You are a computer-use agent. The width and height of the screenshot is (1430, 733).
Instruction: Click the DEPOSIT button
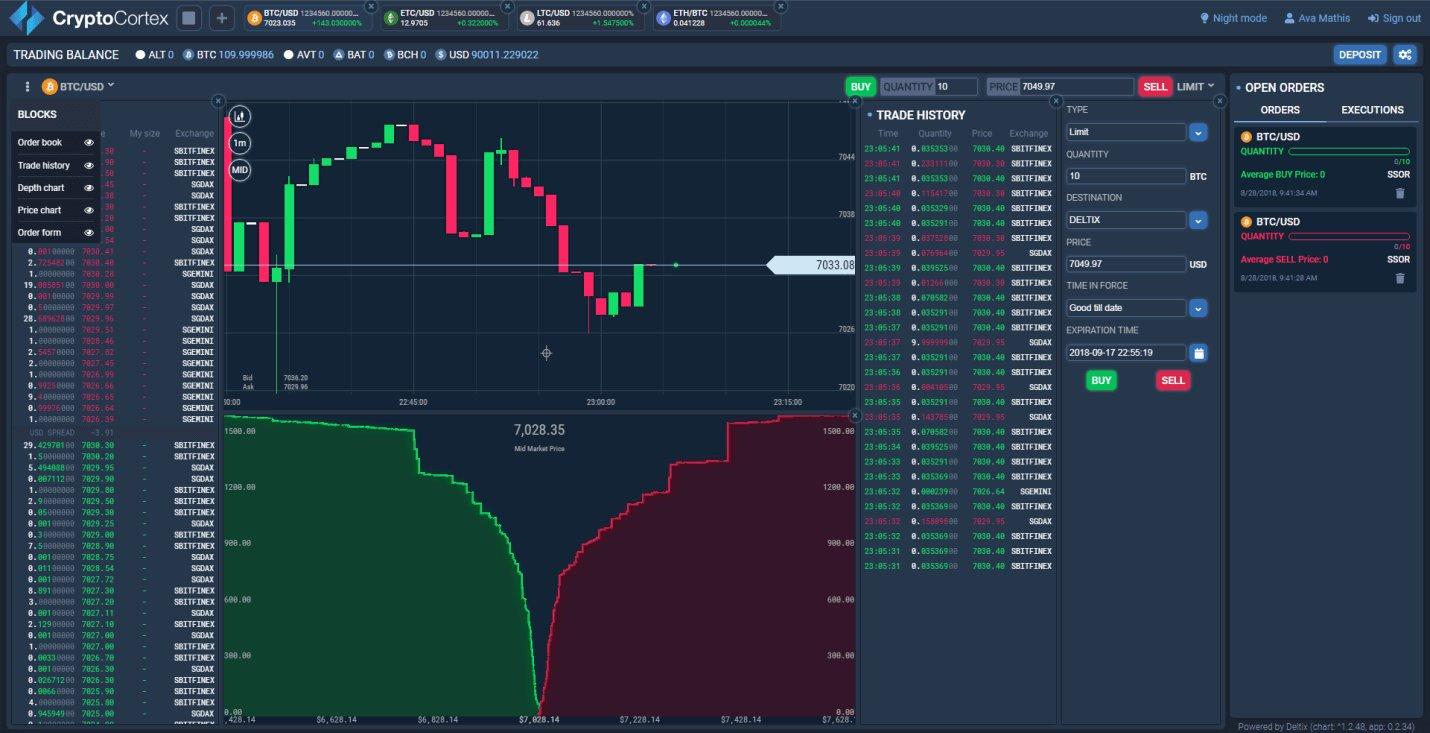(1359, 54)
